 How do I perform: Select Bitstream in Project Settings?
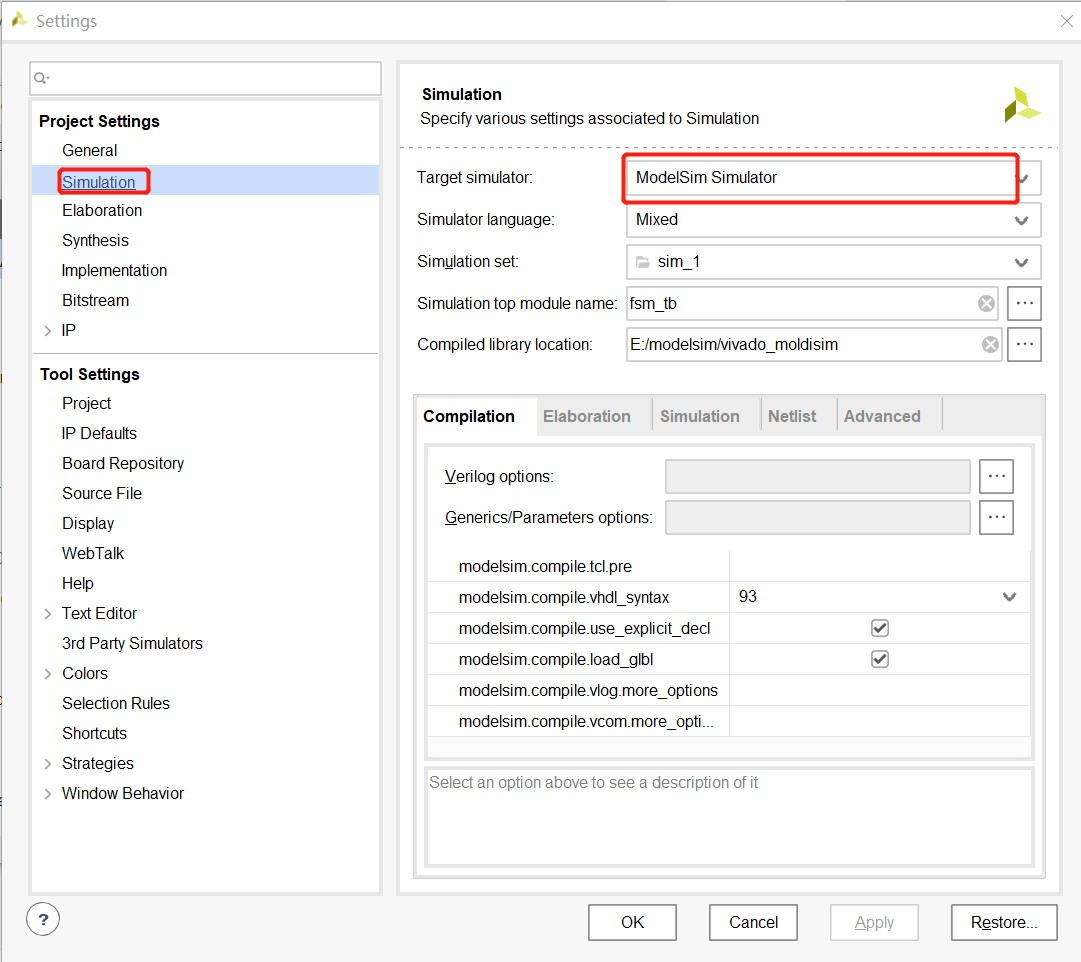(95, 300)
